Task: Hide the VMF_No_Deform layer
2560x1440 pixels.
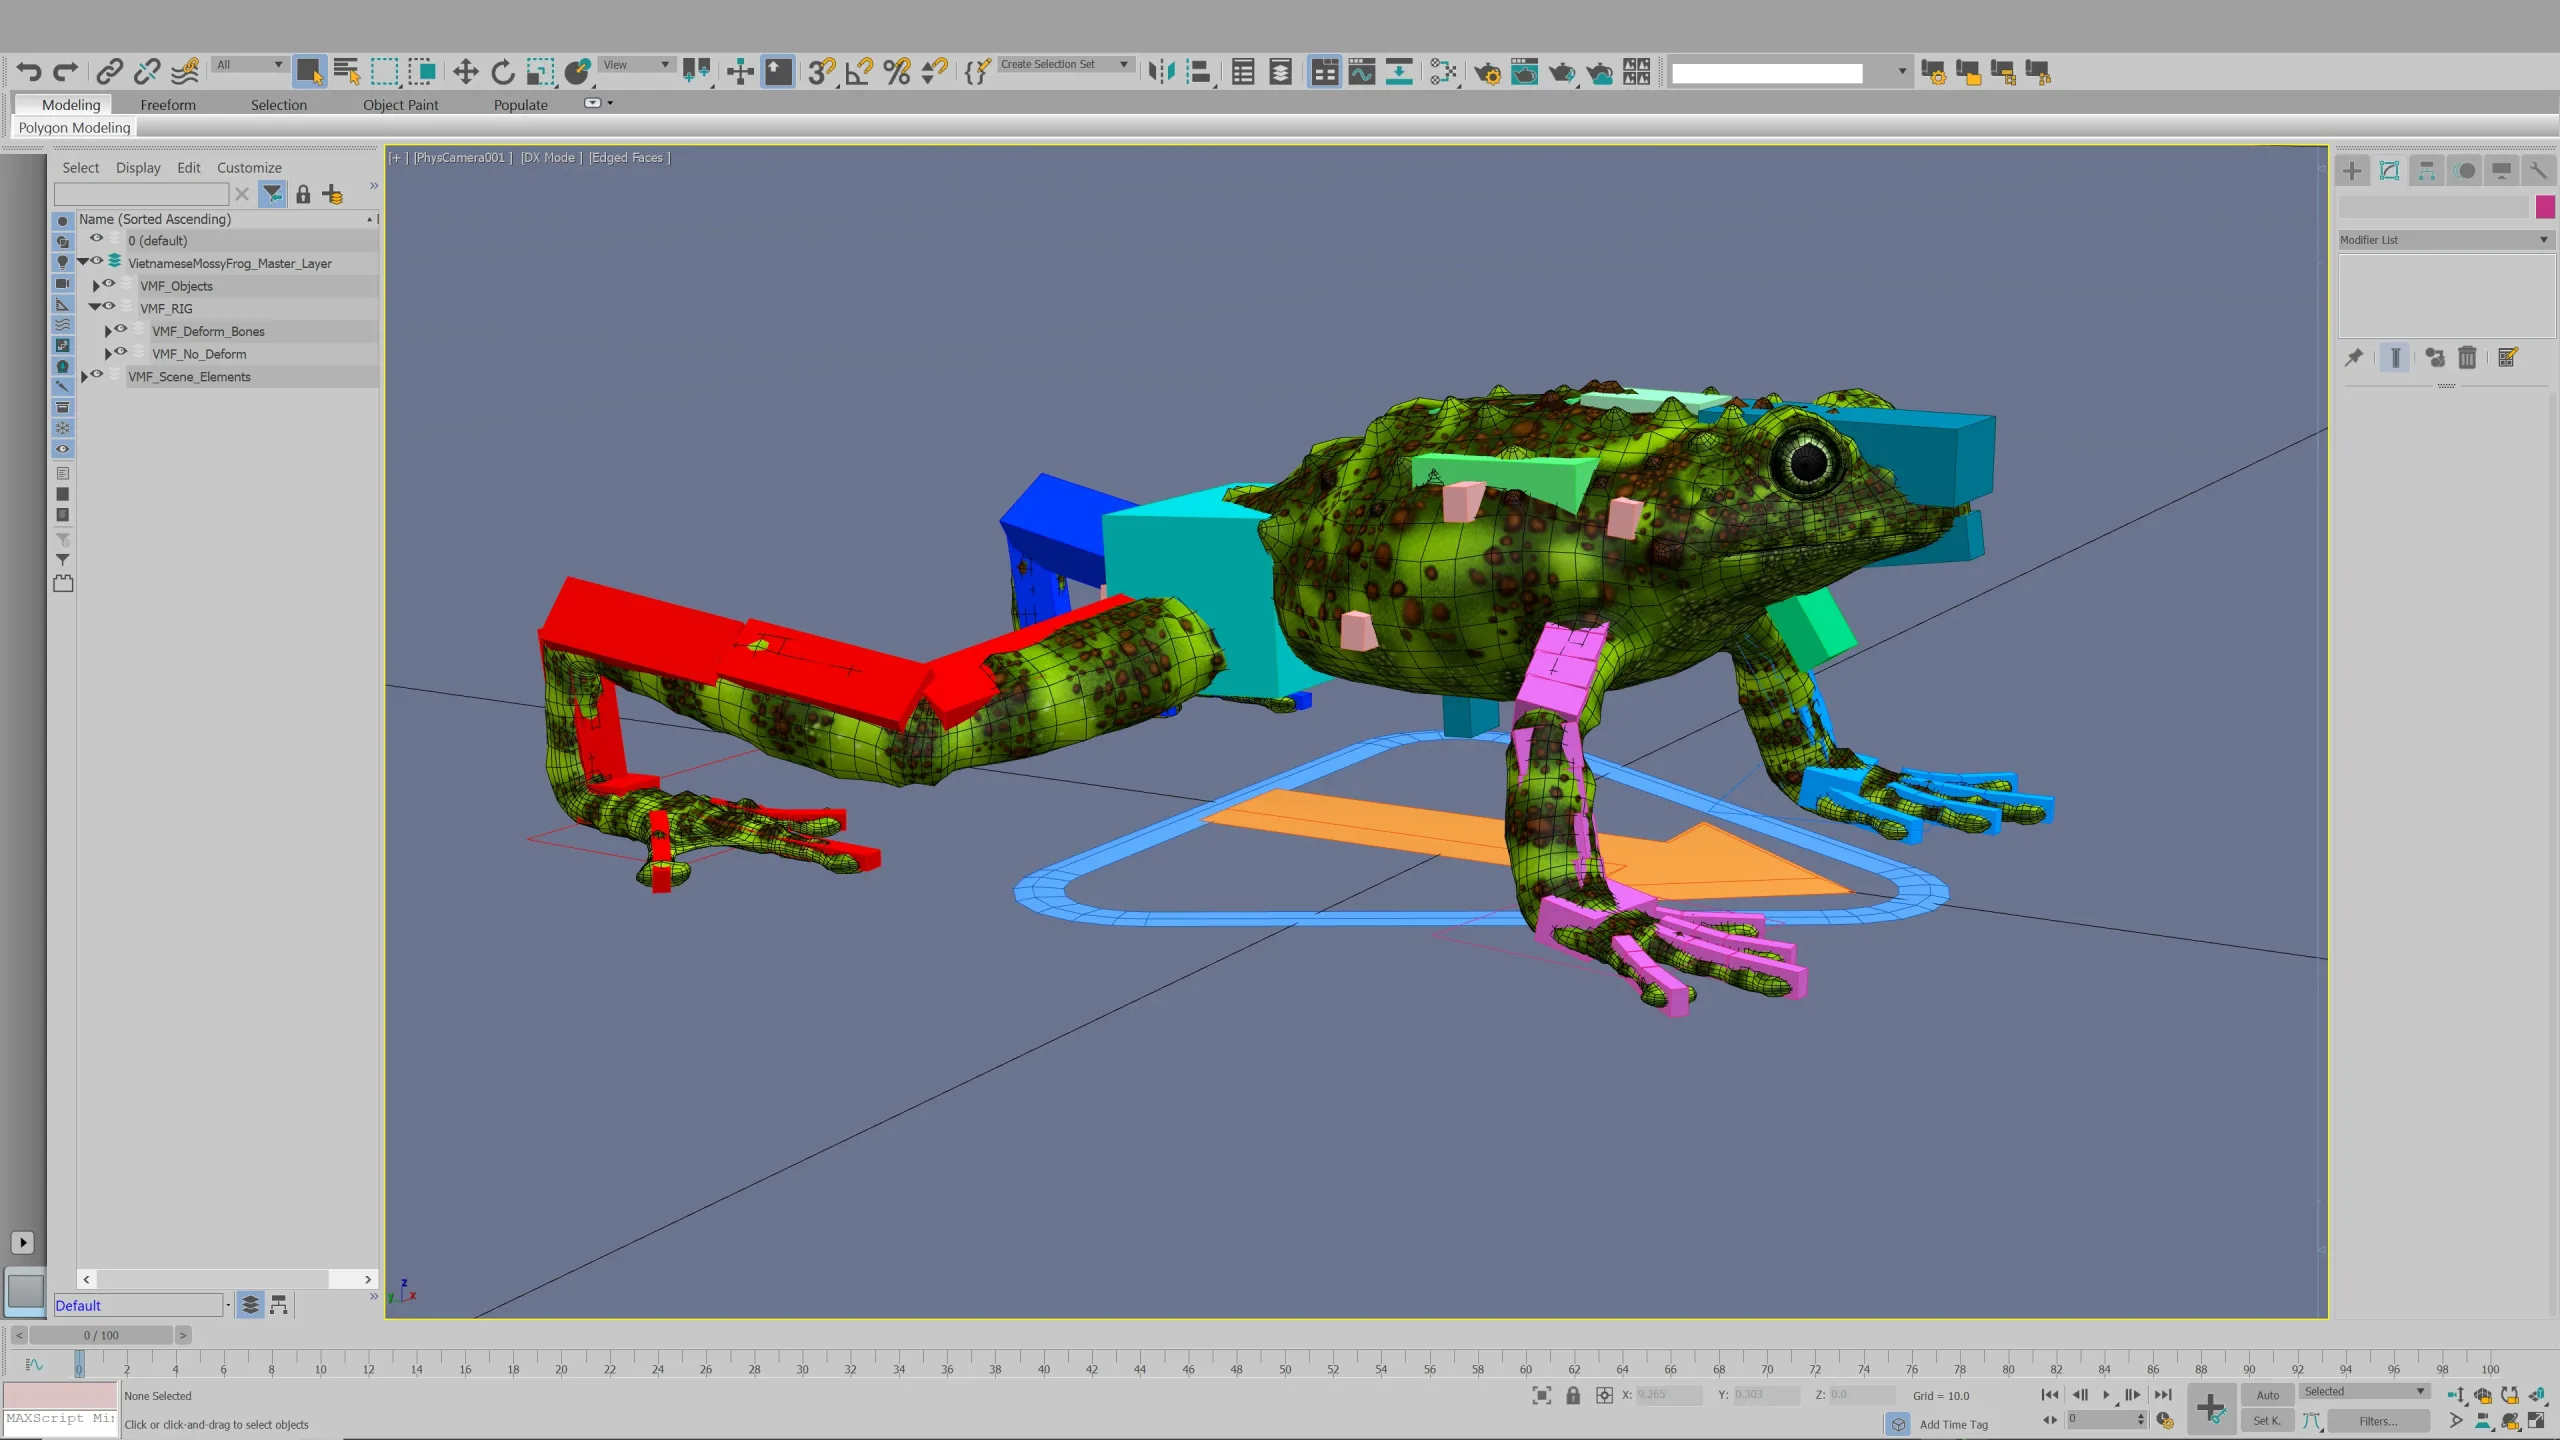Action: pyautogui.click(x=121, y=353)
